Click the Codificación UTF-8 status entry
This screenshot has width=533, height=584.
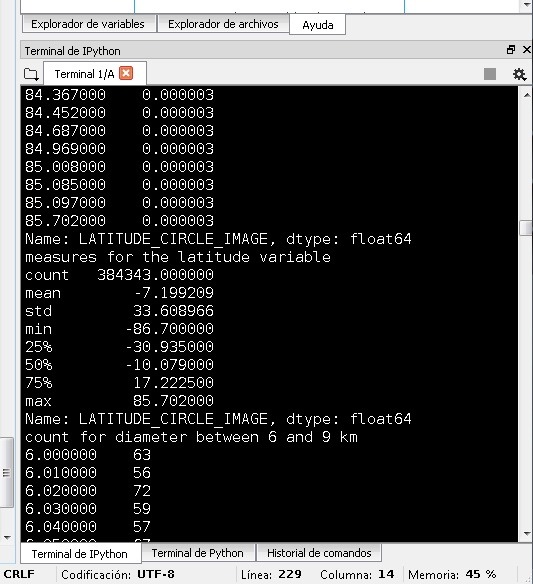(x=118, y=574)
